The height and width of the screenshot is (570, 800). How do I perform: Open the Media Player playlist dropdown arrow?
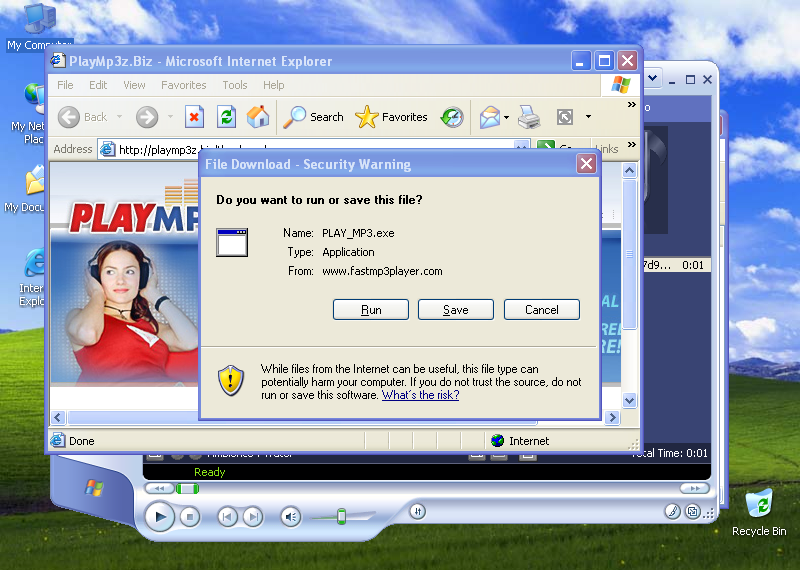[x=652, y=79]
